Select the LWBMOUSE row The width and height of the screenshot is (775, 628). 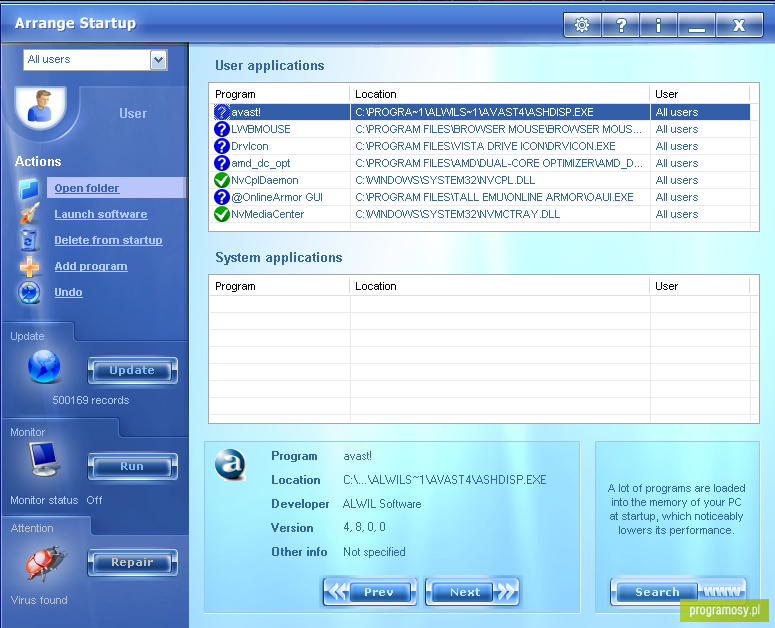click(482, 129)
